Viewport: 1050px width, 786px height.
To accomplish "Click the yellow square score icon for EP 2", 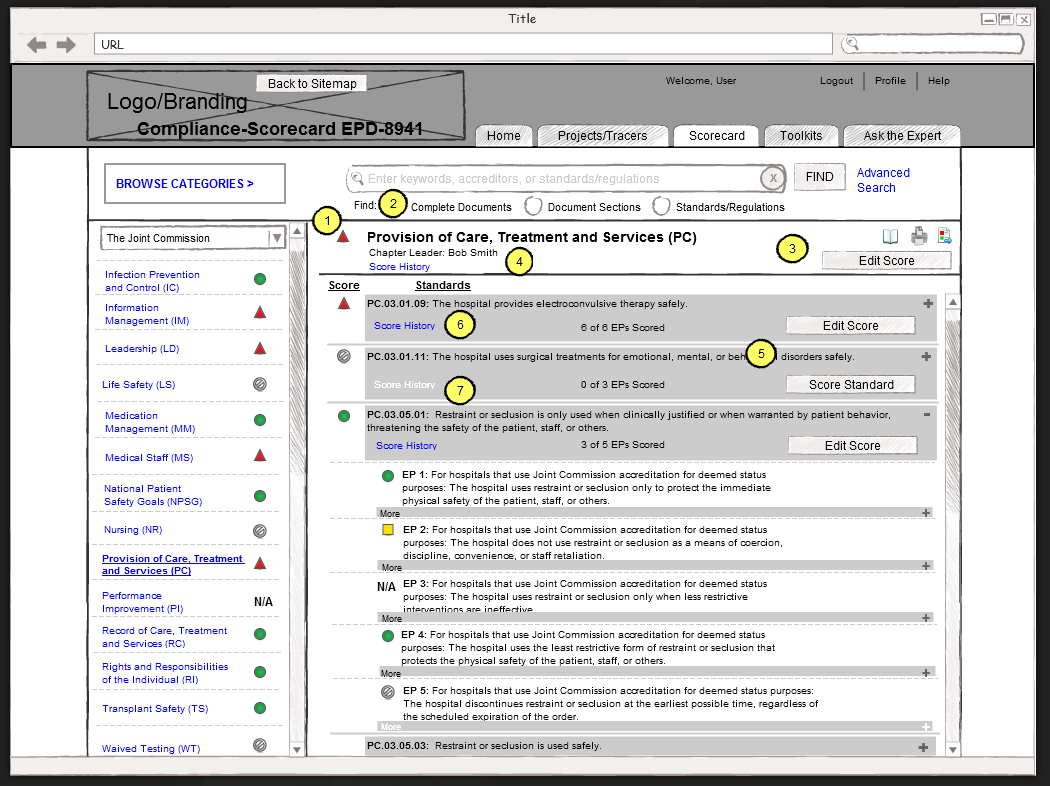I will [x=387, y=530].
